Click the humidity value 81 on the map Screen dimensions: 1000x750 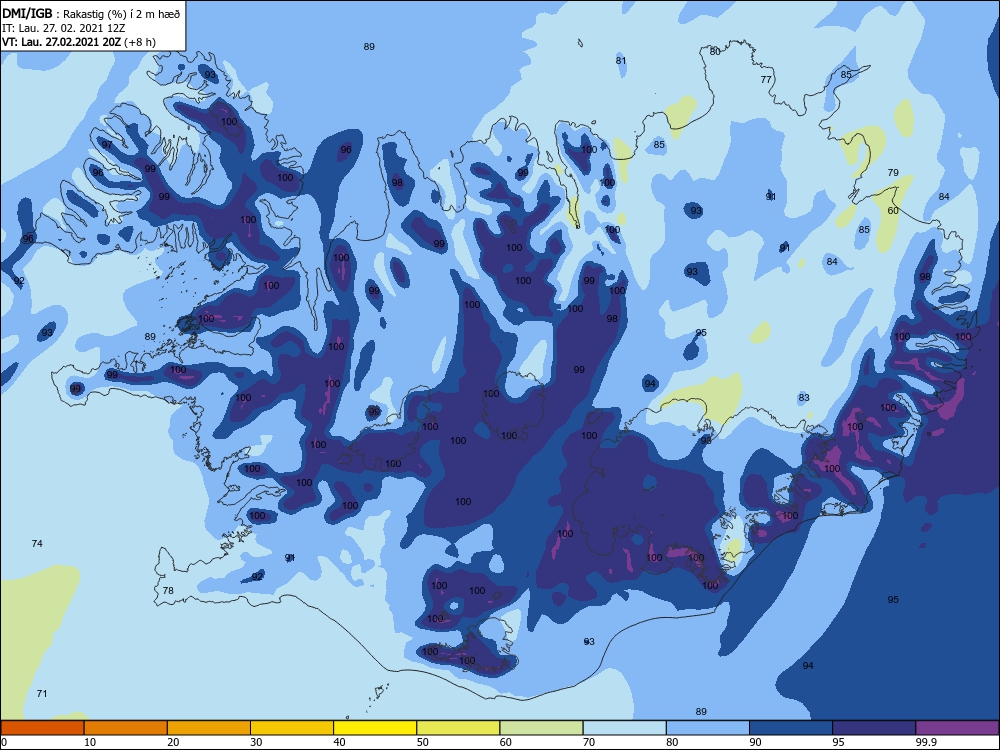pyautogui.click(x=621, y=61)
